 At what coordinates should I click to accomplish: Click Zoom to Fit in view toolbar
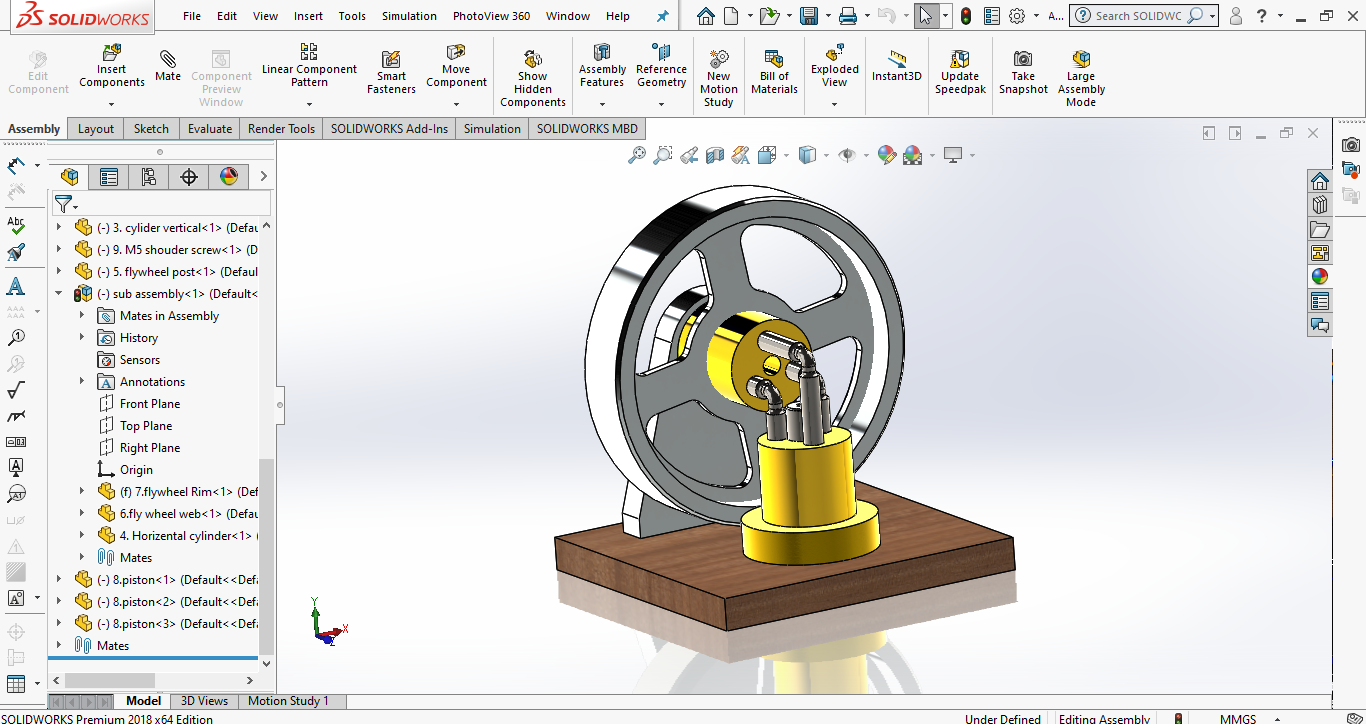(636, 155)
